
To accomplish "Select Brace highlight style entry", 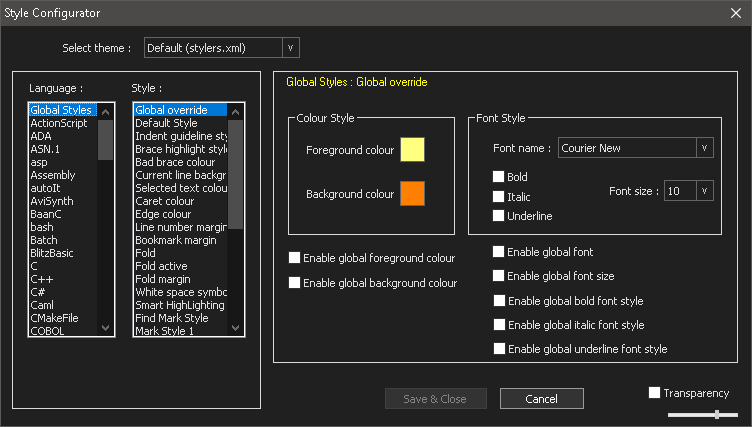I will pos(180,149).
